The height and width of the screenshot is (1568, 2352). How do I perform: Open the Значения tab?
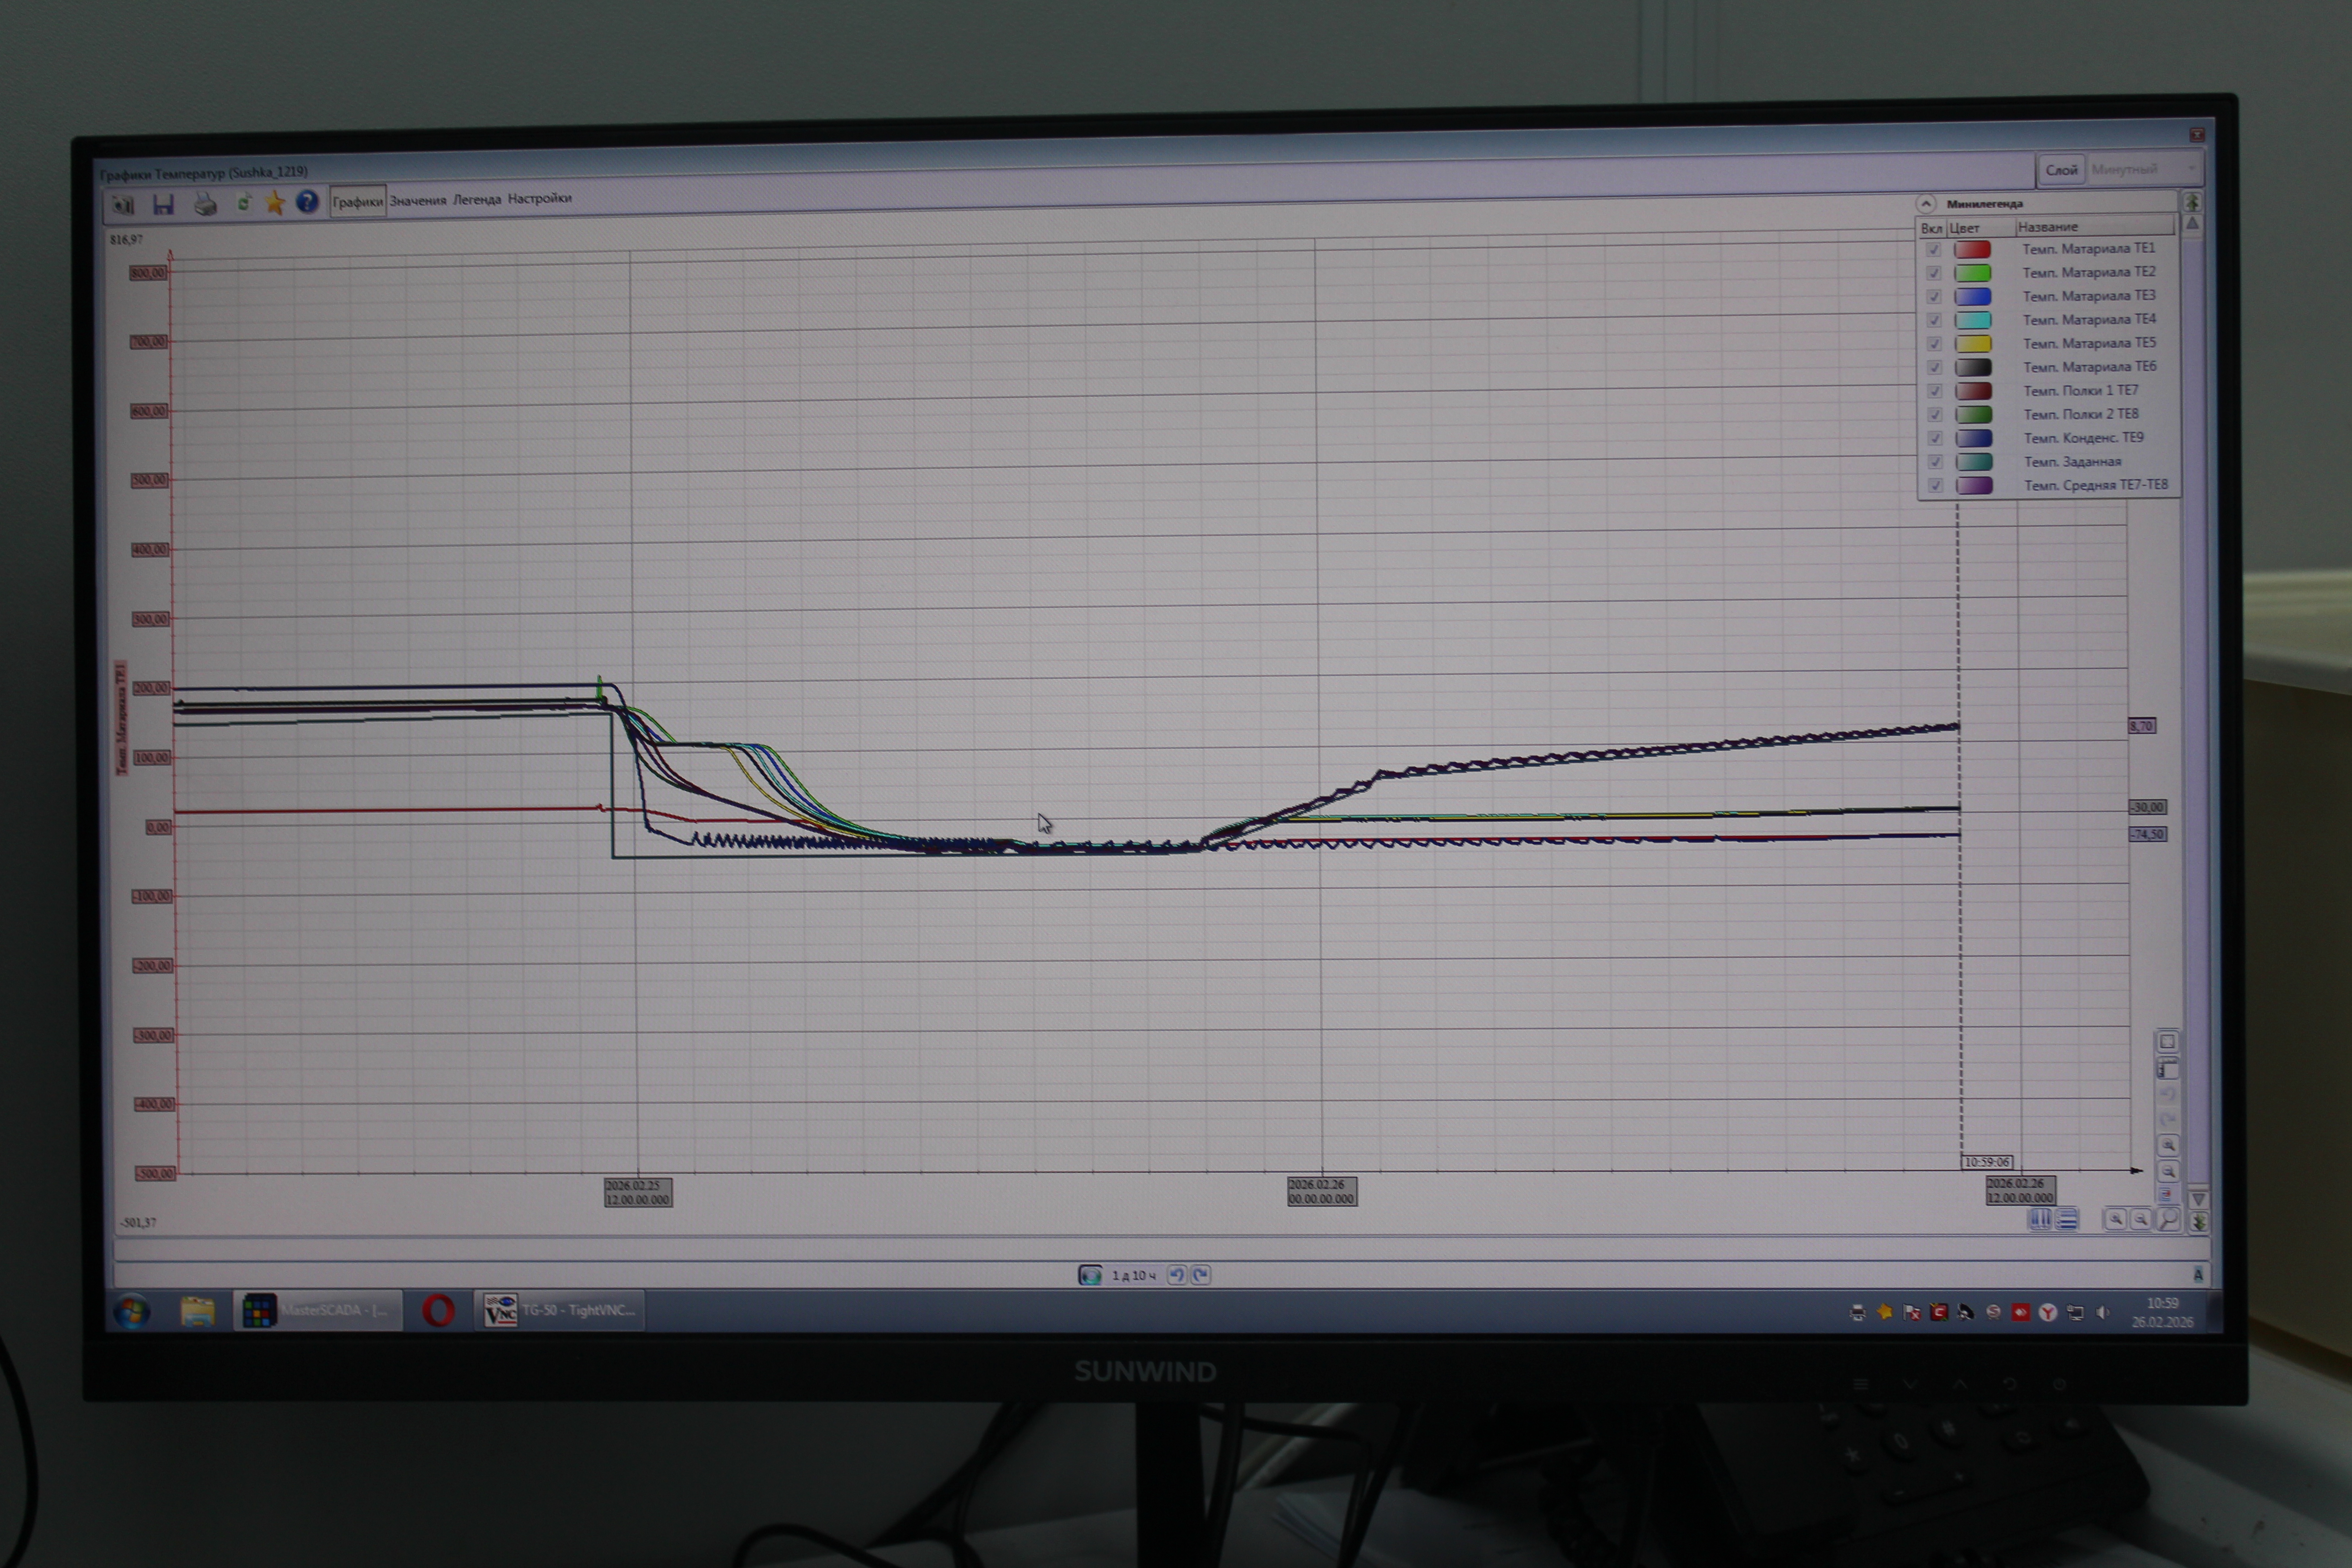[418, 200]
